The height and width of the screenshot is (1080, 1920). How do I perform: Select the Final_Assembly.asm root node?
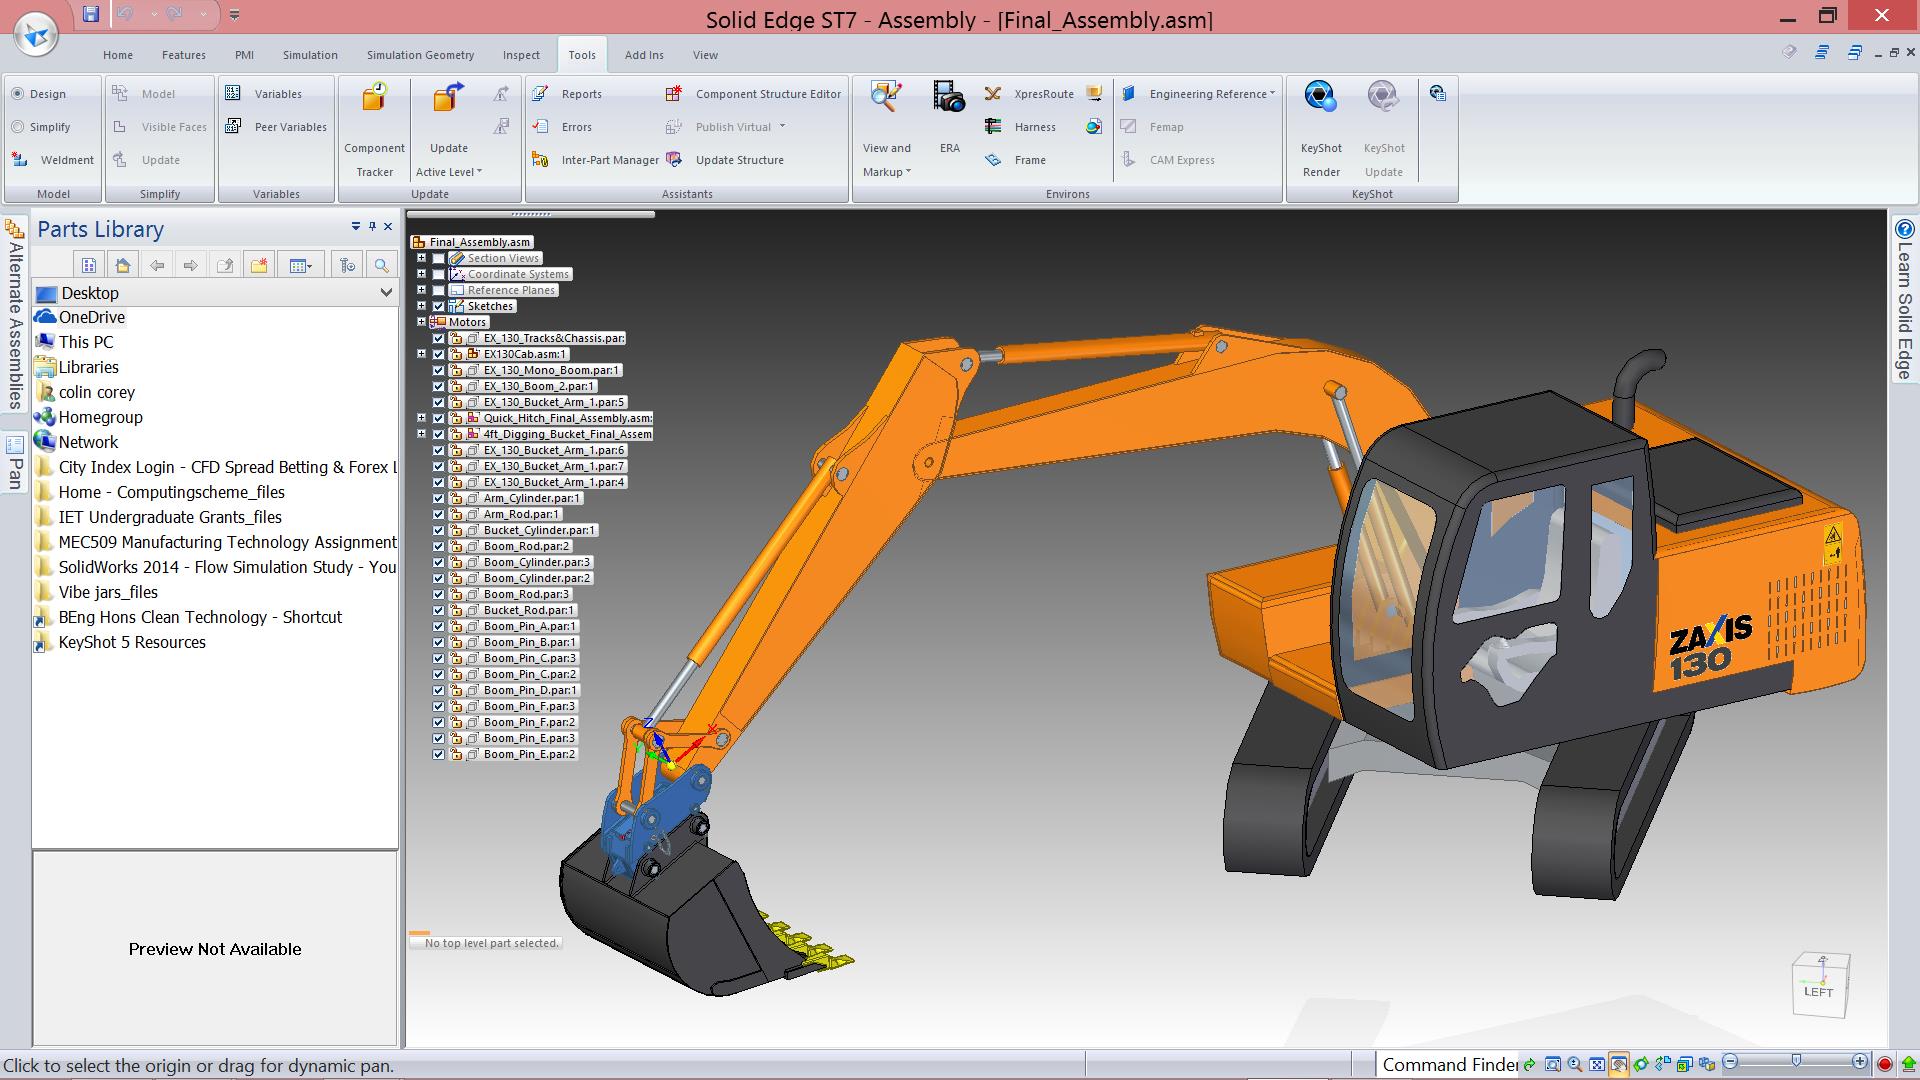click(479, 242)
